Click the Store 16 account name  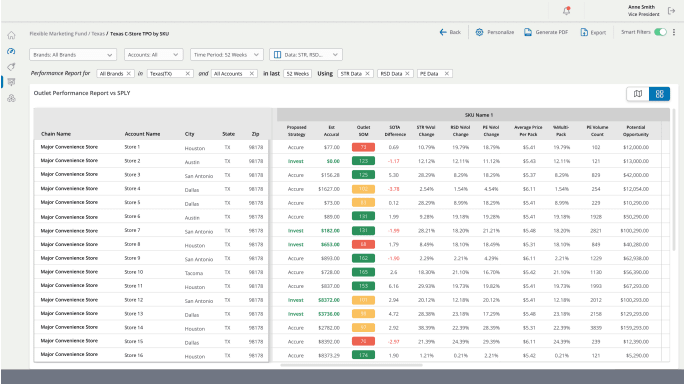tap(133, 355)
